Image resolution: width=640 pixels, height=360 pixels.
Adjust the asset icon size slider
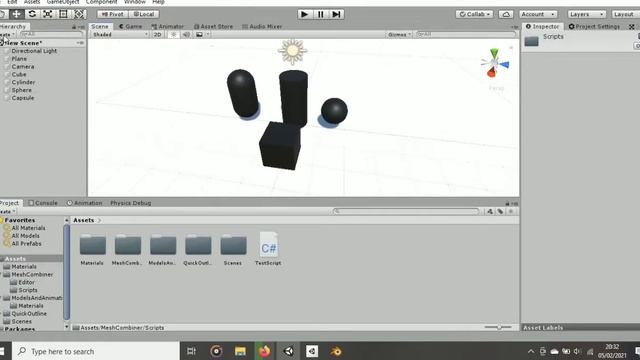click(498, 327)
